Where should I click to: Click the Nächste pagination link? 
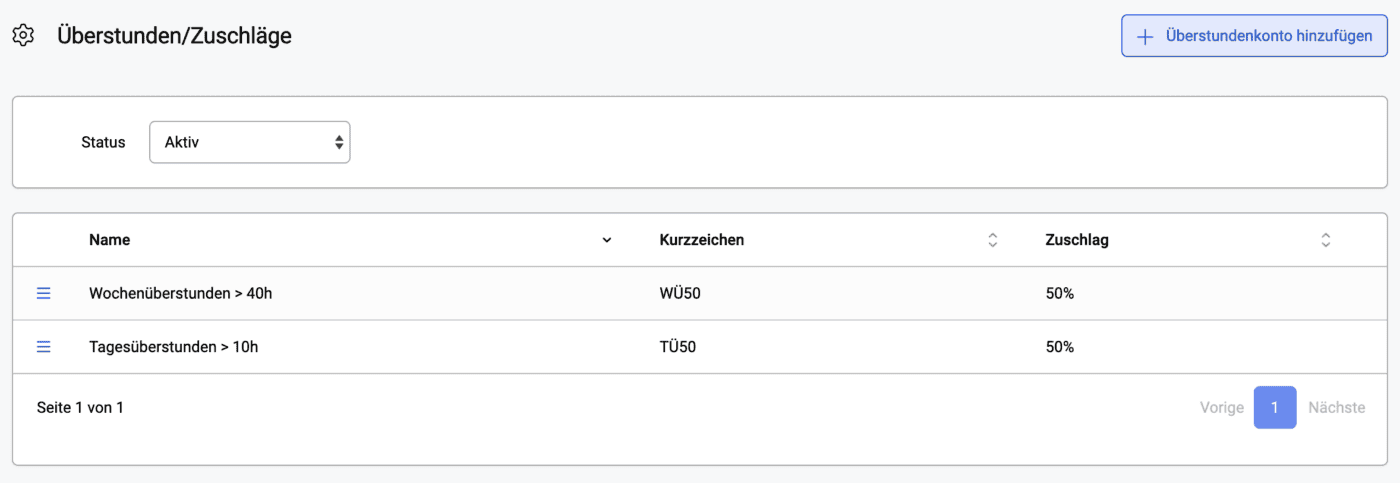point(1337,407)
